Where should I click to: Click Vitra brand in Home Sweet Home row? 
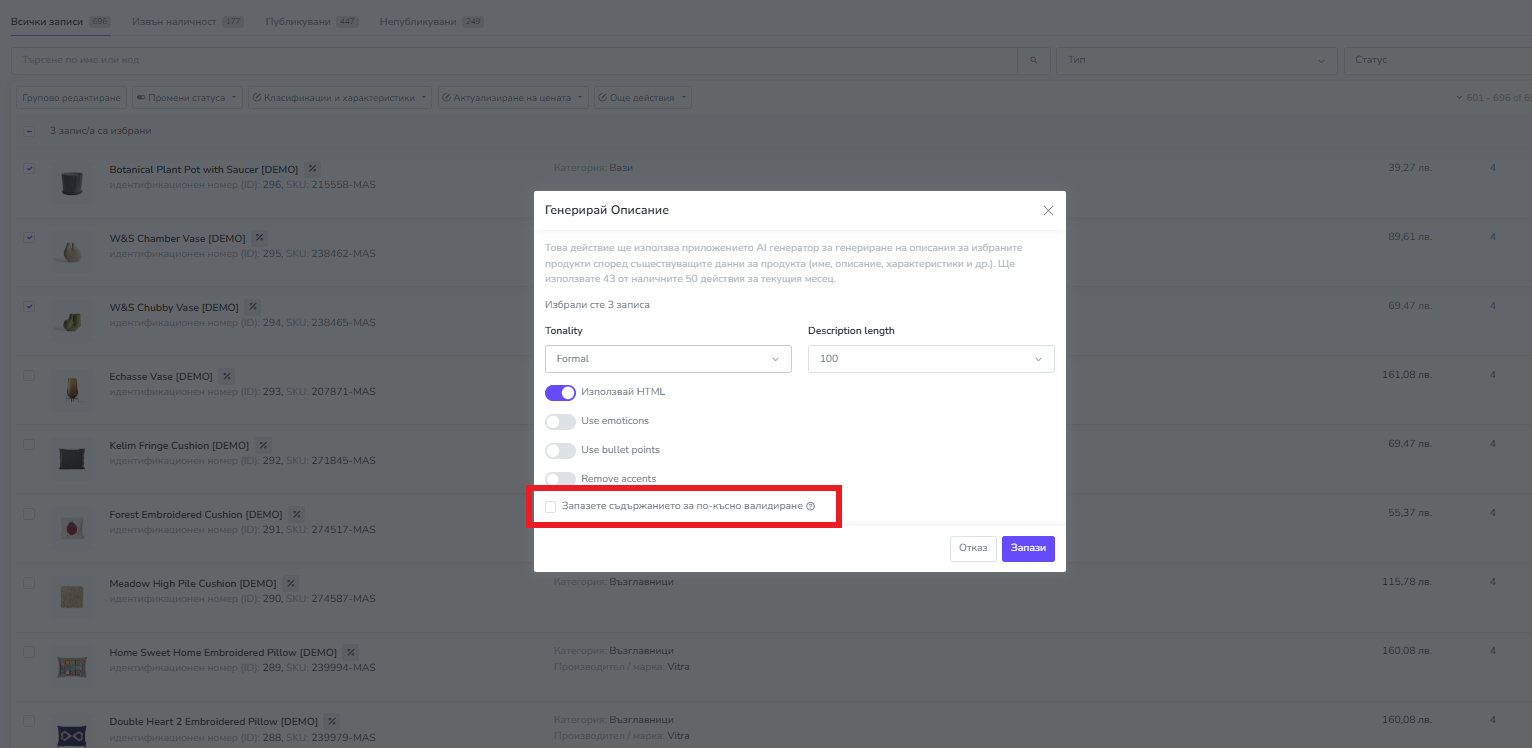678,666
